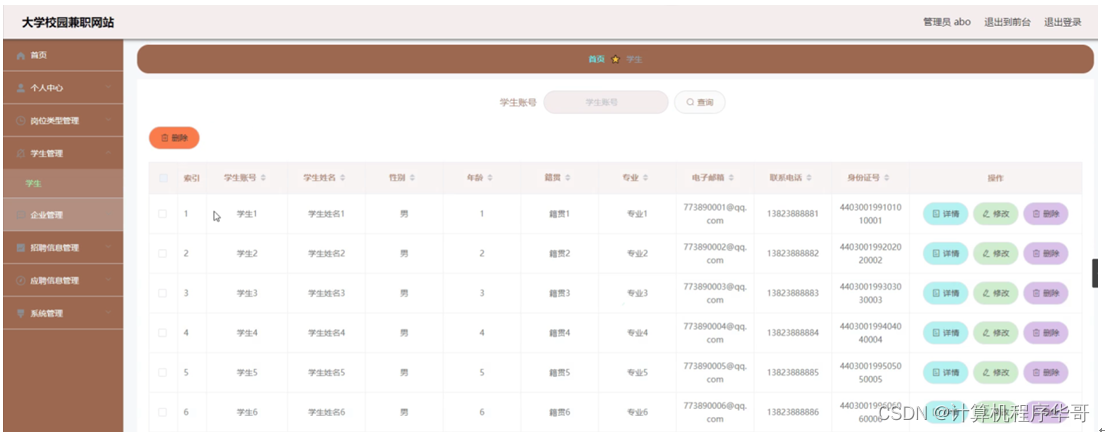Image resolution: width=1105 pixels, height=432 pixels.
Task: Click purple 删除 for row 学生3
Action: (1046, 292)
